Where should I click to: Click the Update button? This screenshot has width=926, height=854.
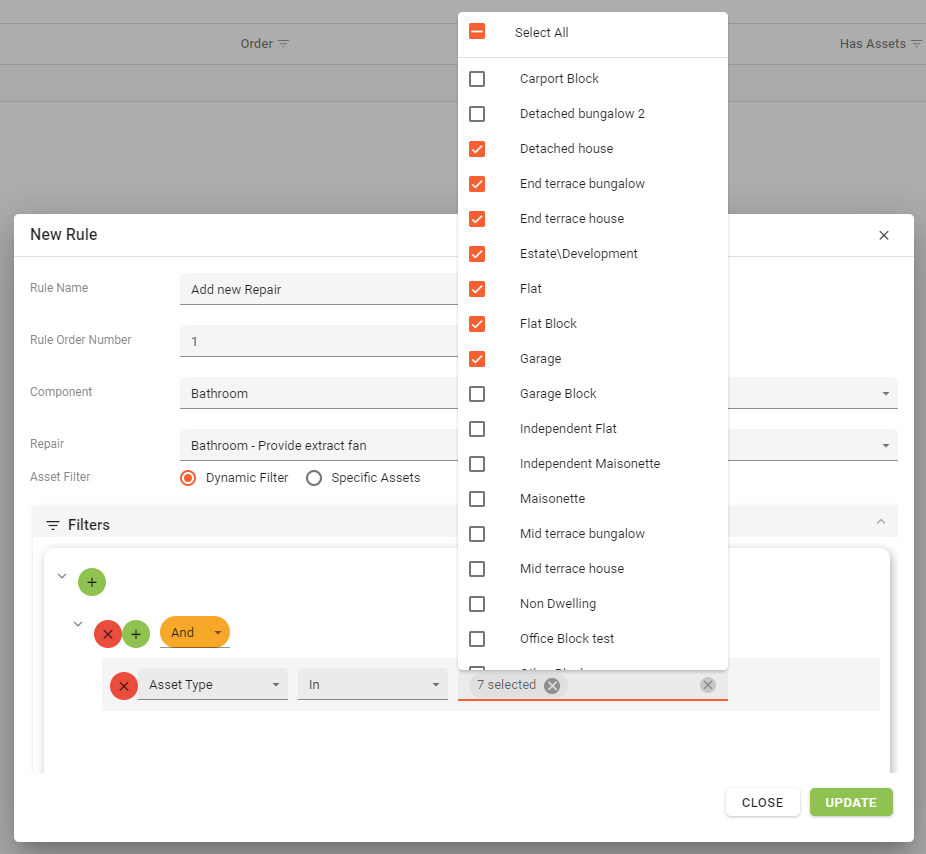click(850, 802)
